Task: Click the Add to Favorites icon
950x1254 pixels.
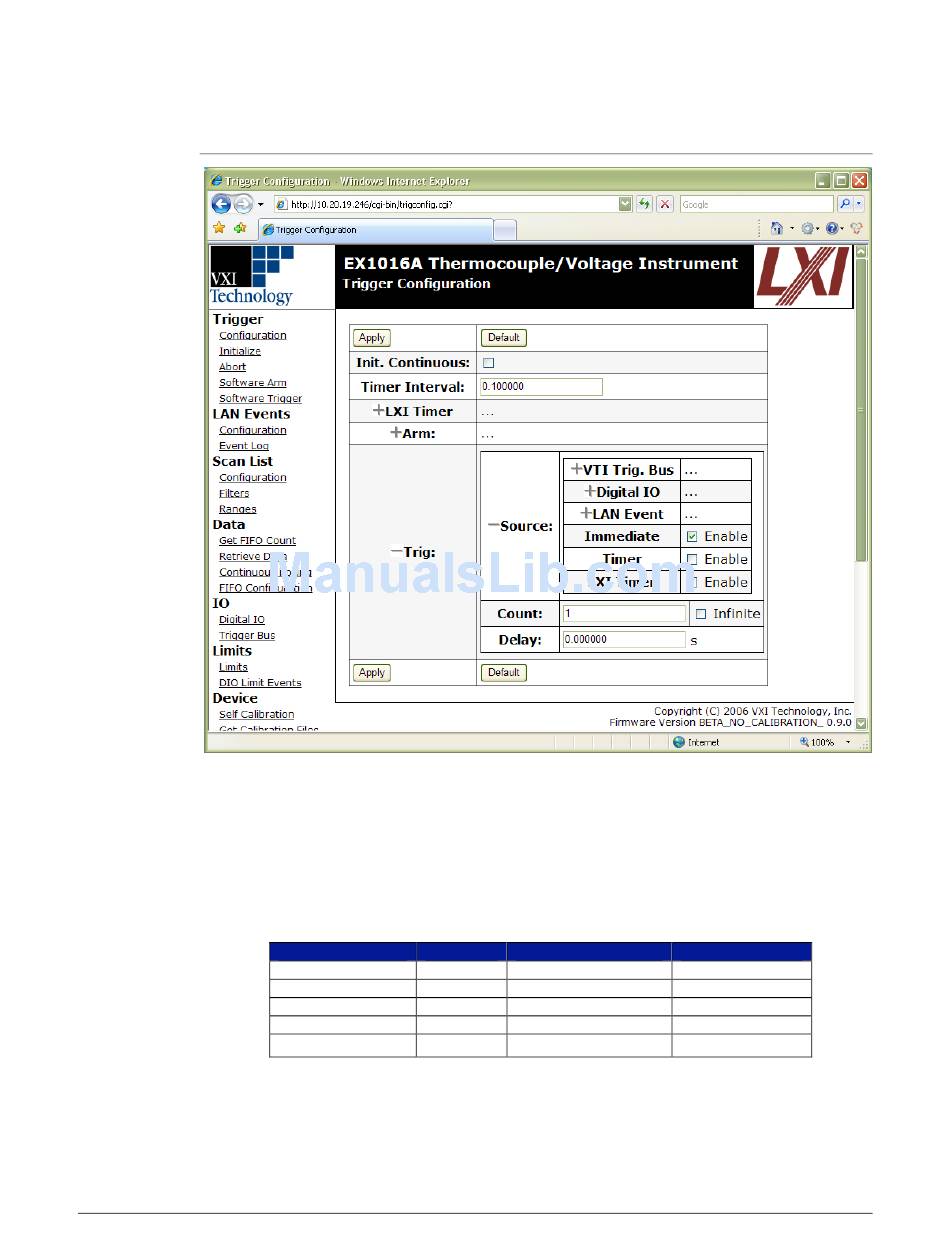Action: [240, 229]
